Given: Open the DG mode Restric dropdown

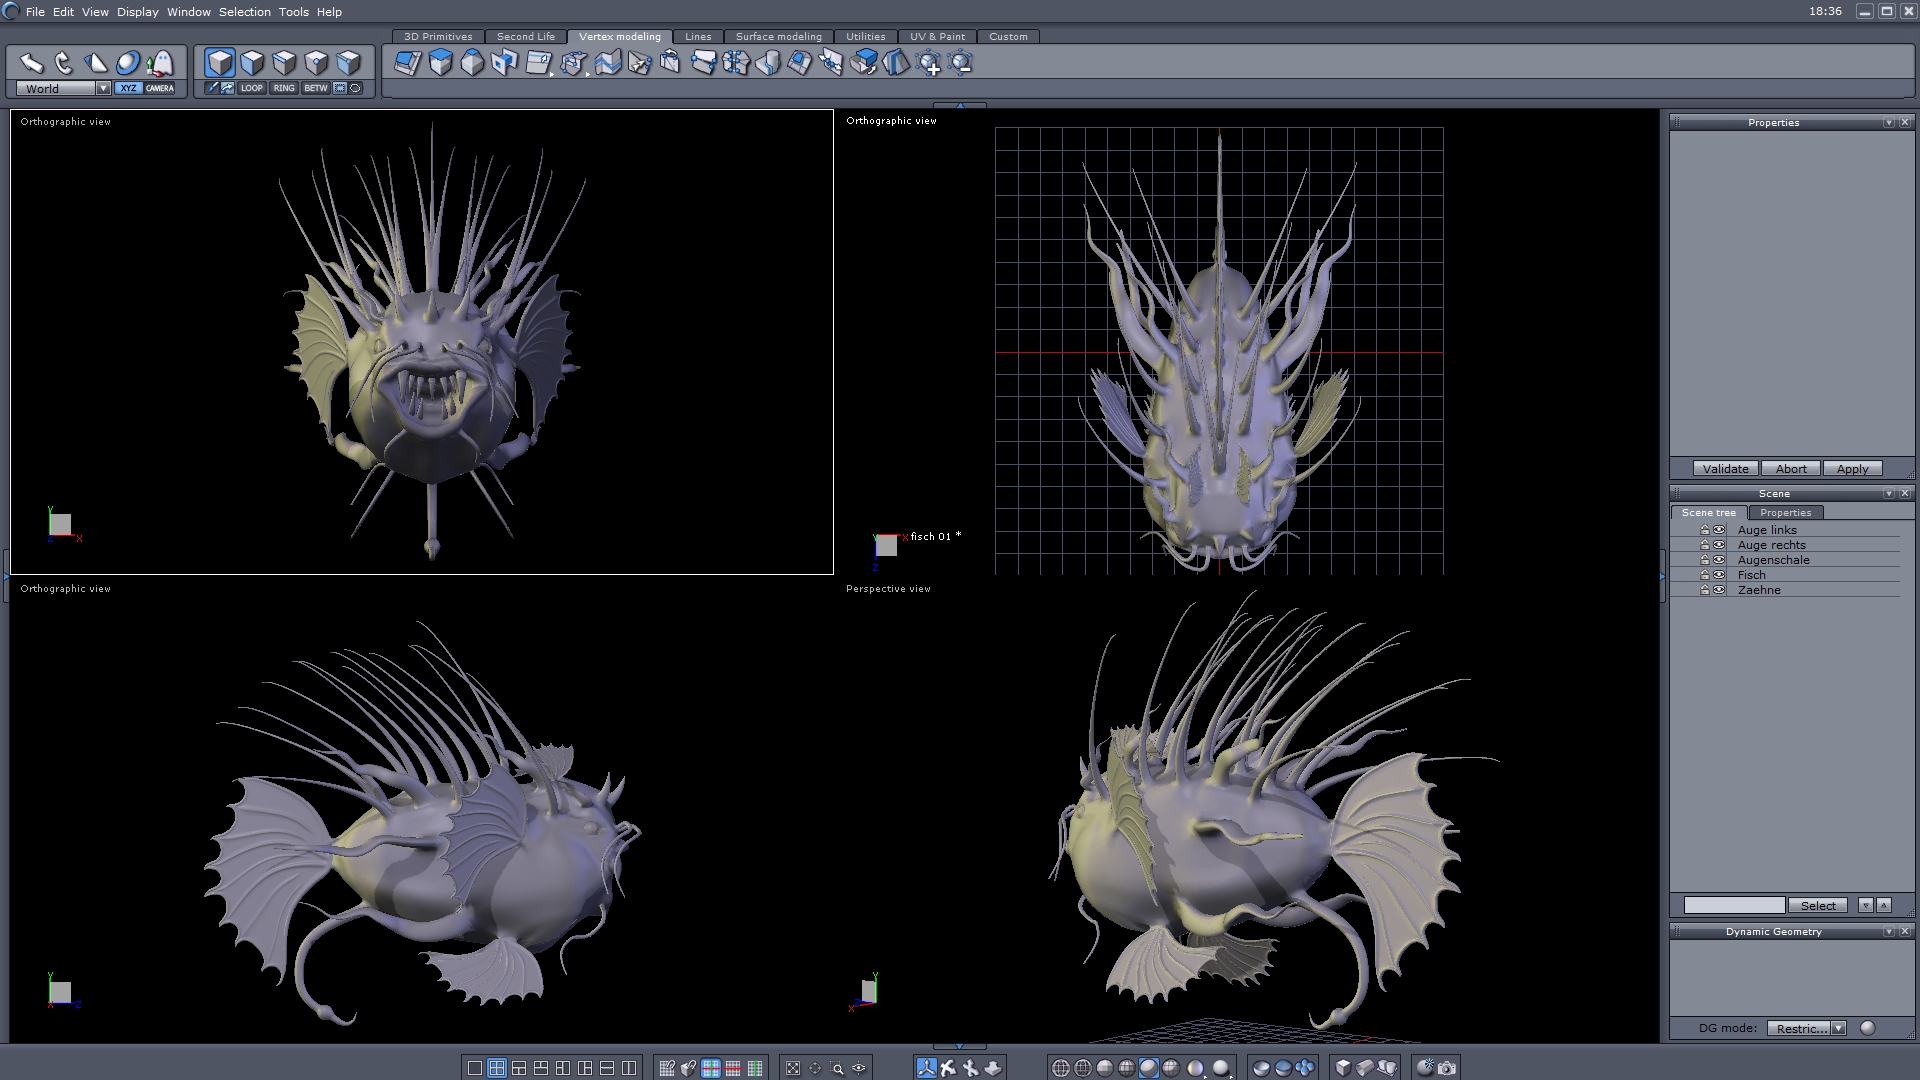Looking at the screenshot, I should (1838, 1028).
